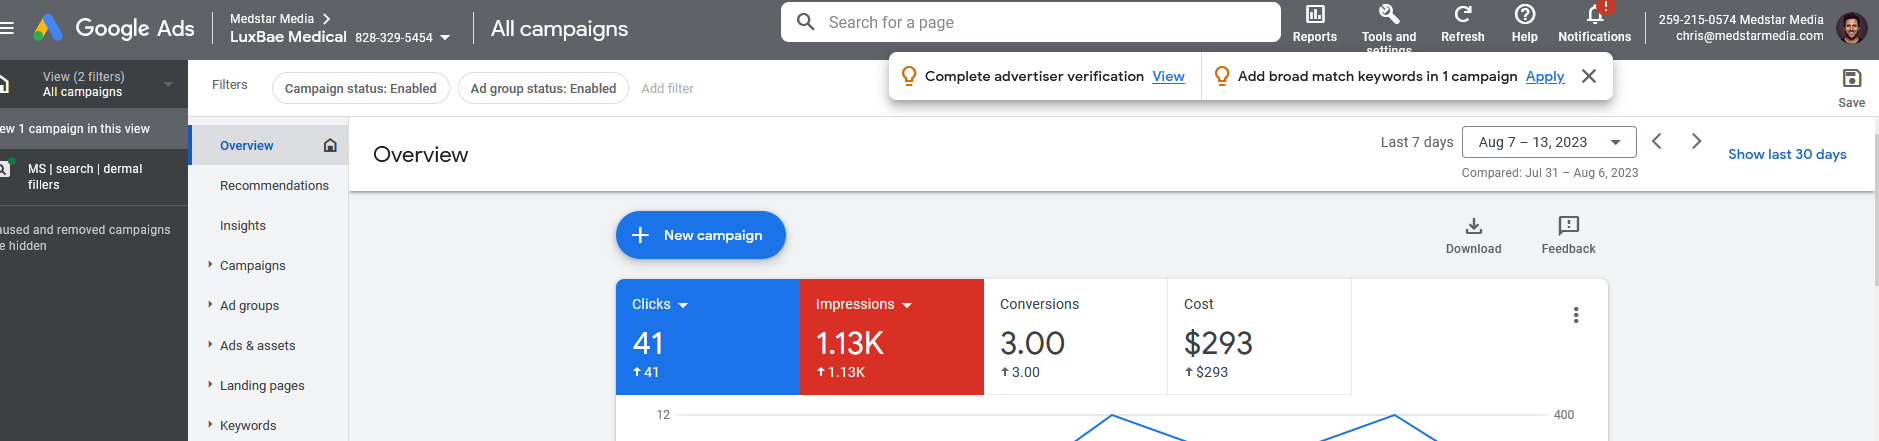
Task: Click the New campaign button
Action: (701, 235)
